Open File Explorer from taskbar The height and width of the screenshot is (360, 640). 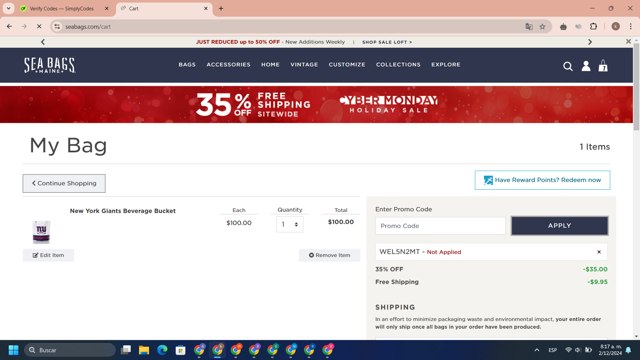(x=144, y=350)
